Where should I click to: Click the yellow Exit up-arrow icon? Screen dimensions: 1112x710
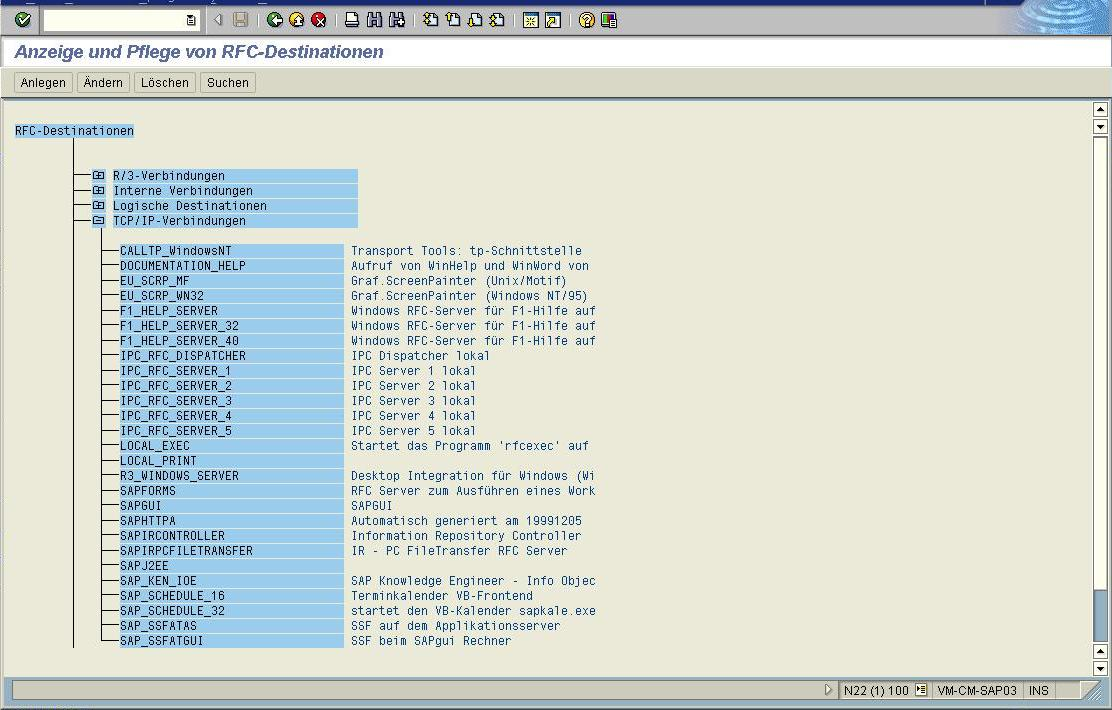tap(296, 20)
